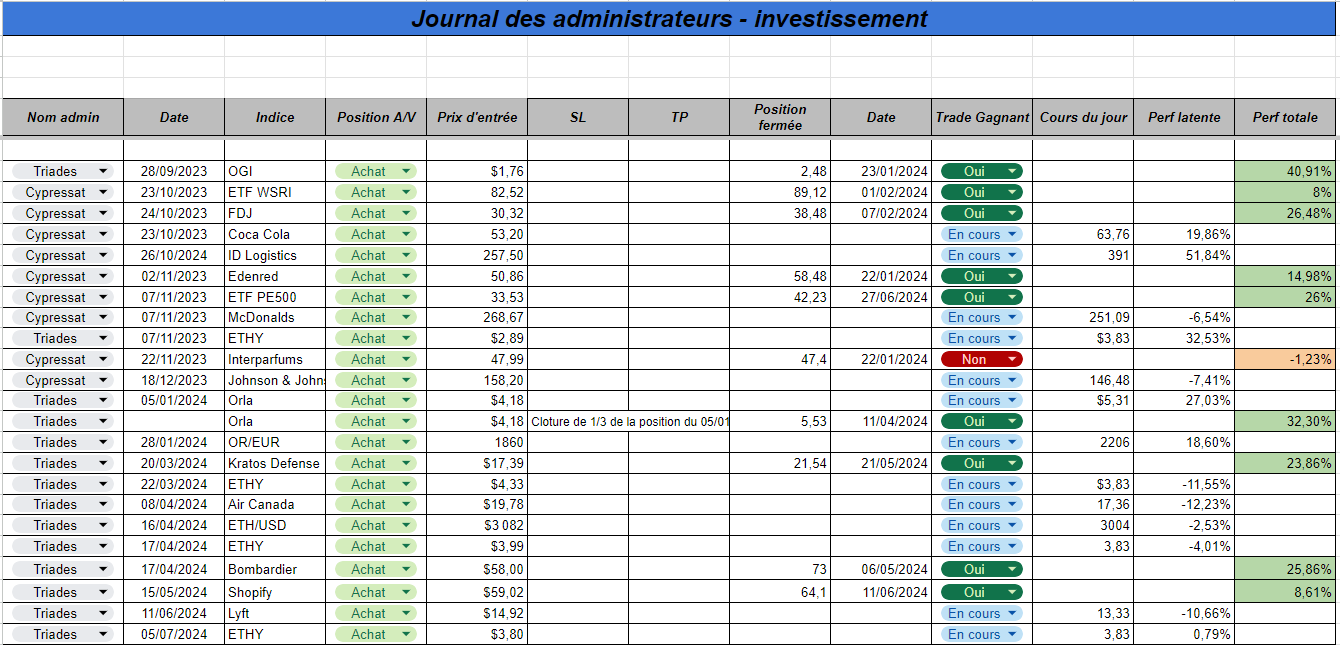Select the Perf latente header
Image resolution: width=1340 pixels, height=645 pixels.
click(1184, 117)
